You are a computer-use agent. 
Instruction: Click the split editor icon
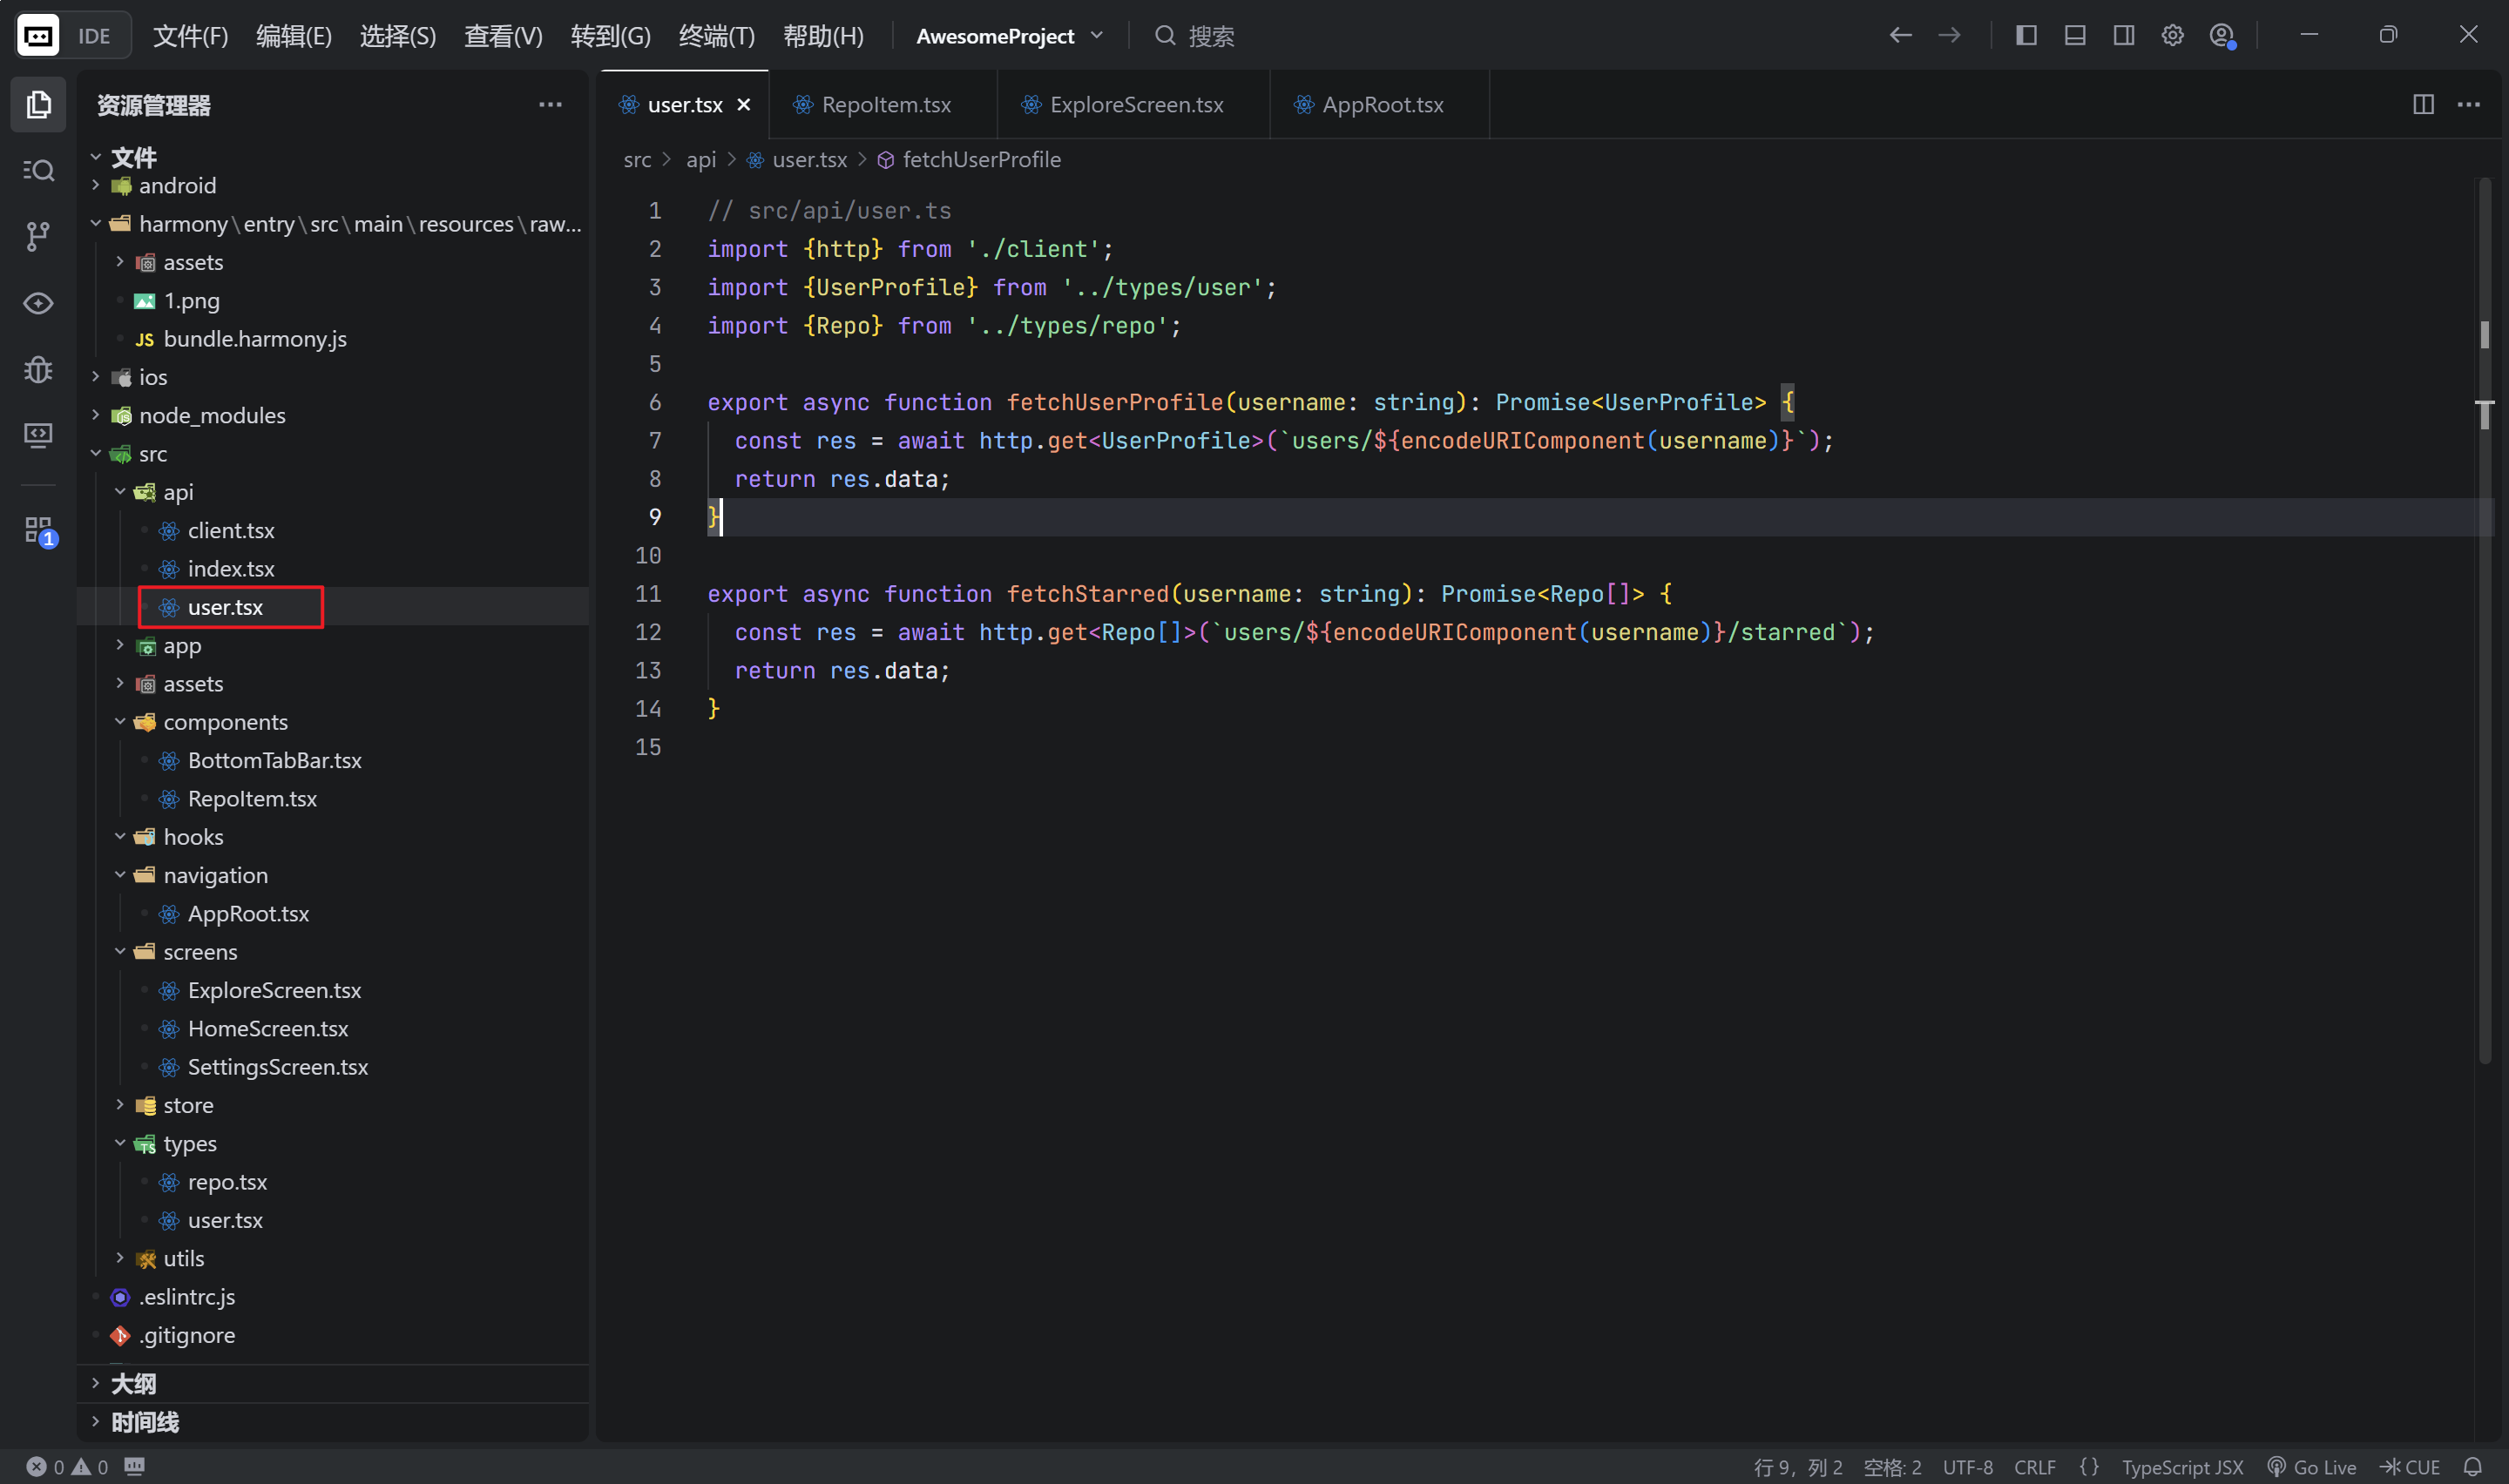(x=2423, y=104)
